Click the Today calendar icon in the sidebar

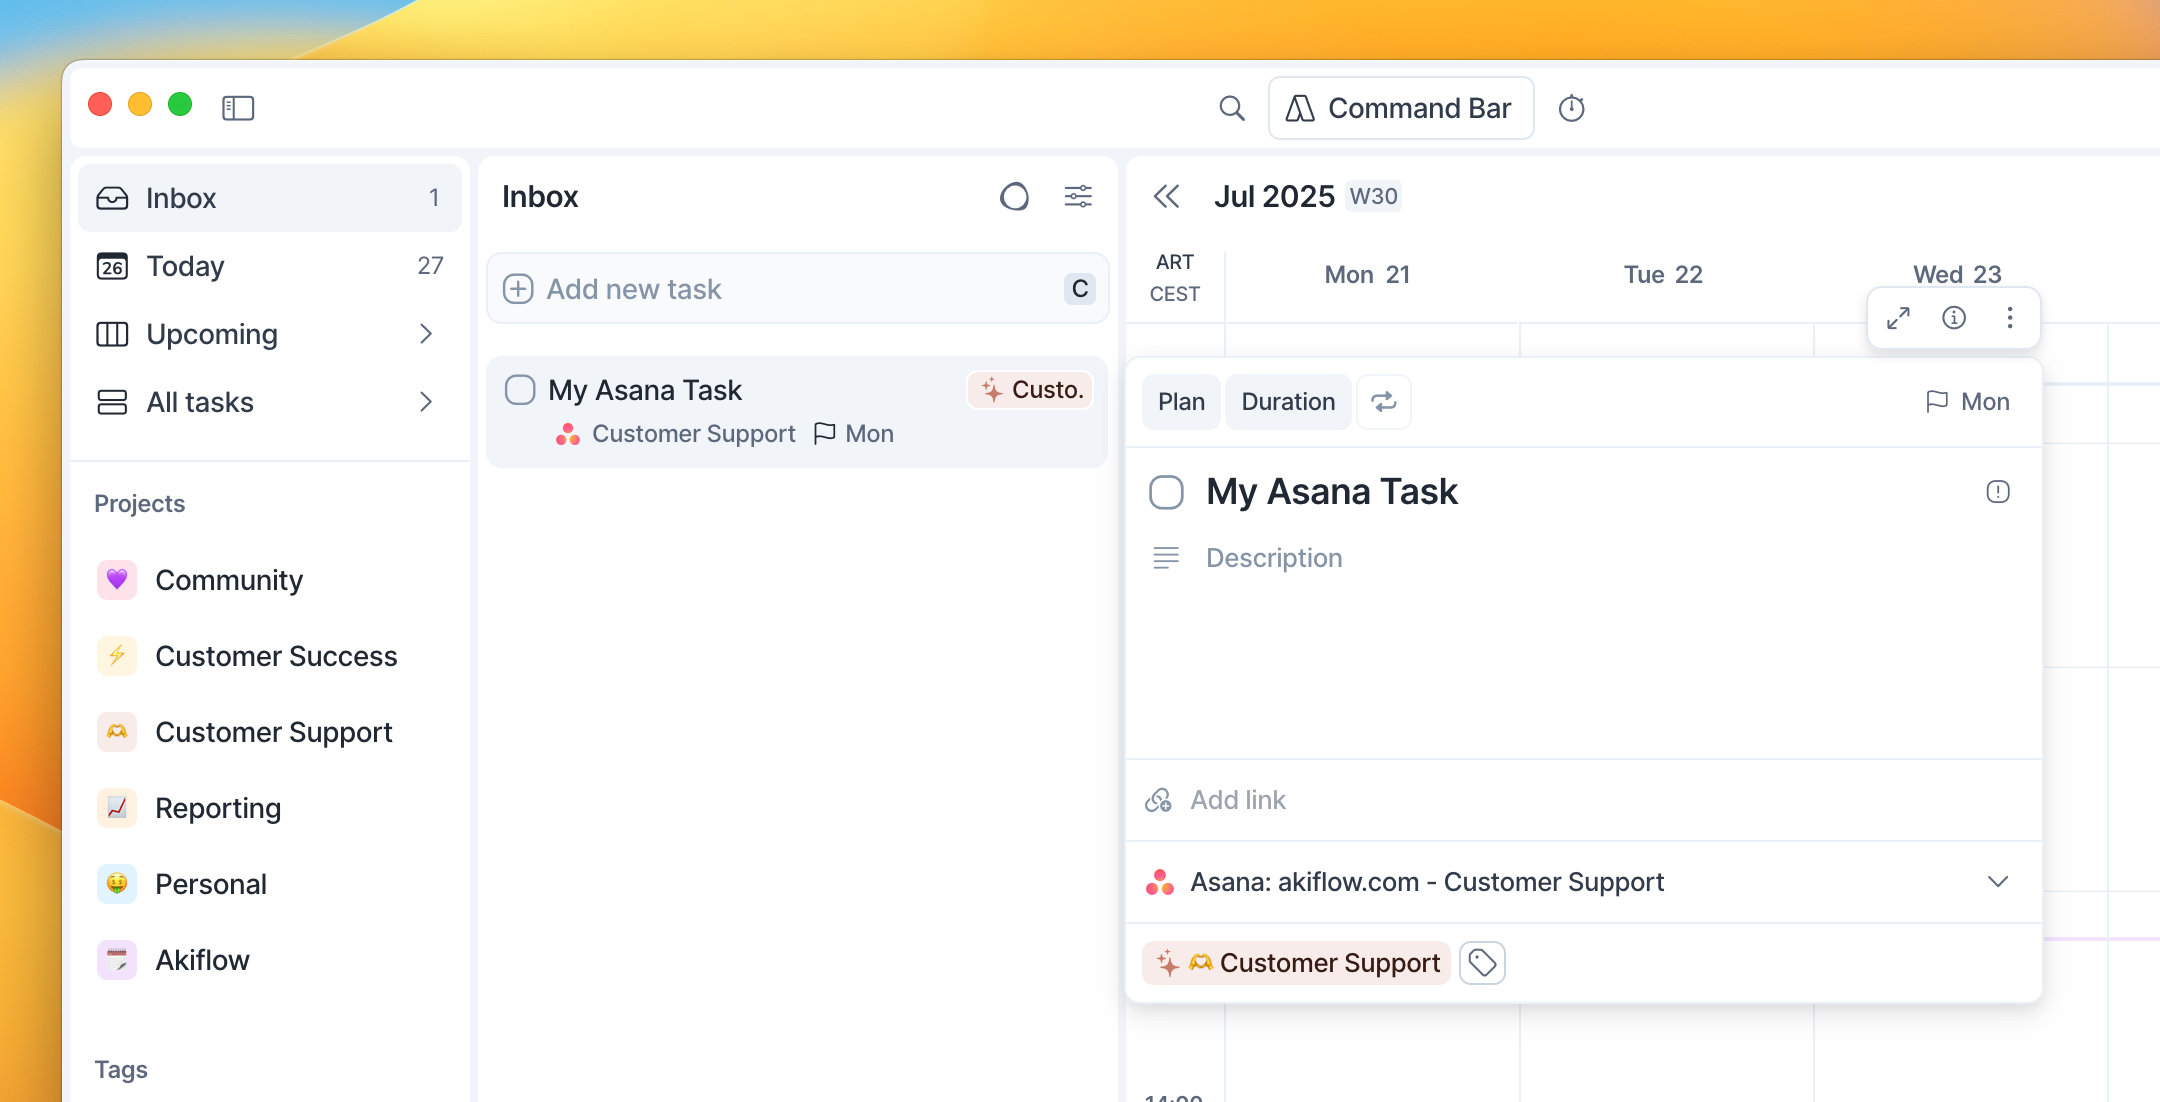click(112, 266)
